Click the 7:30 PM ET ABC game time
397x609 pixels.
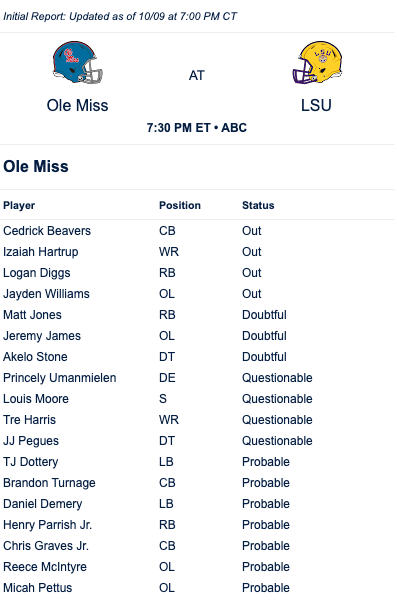coord(197,128)
